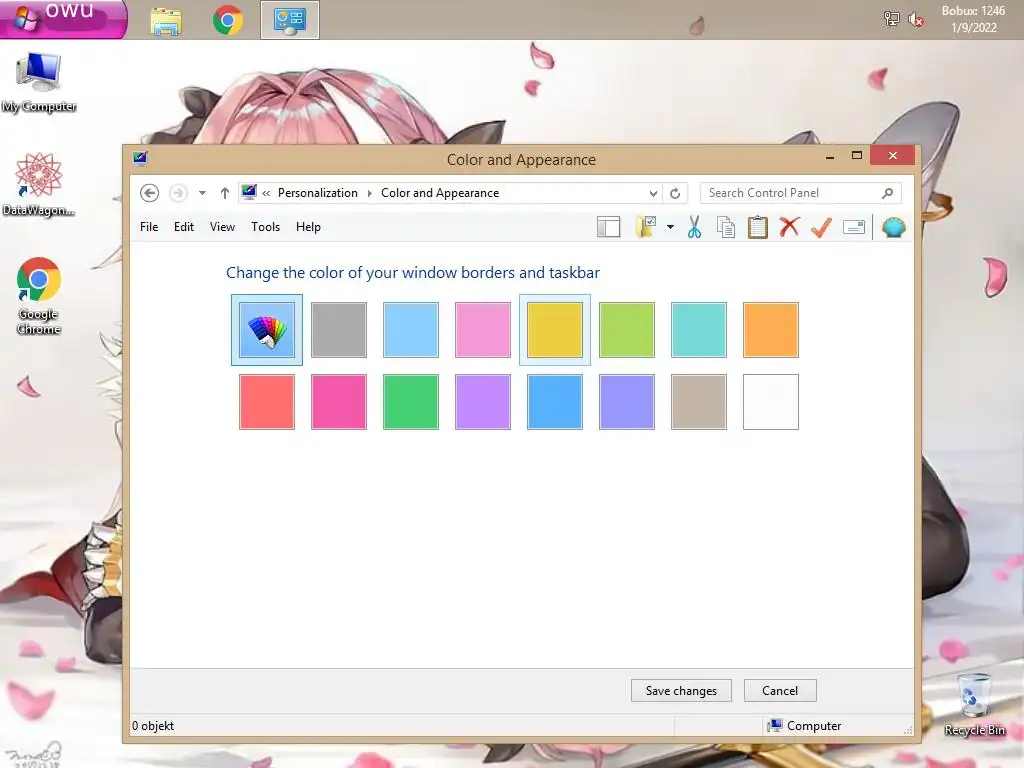Select the taupe color swatch
The width and height of the screenshot is (1024, 768).
click(x=699, y=402)
